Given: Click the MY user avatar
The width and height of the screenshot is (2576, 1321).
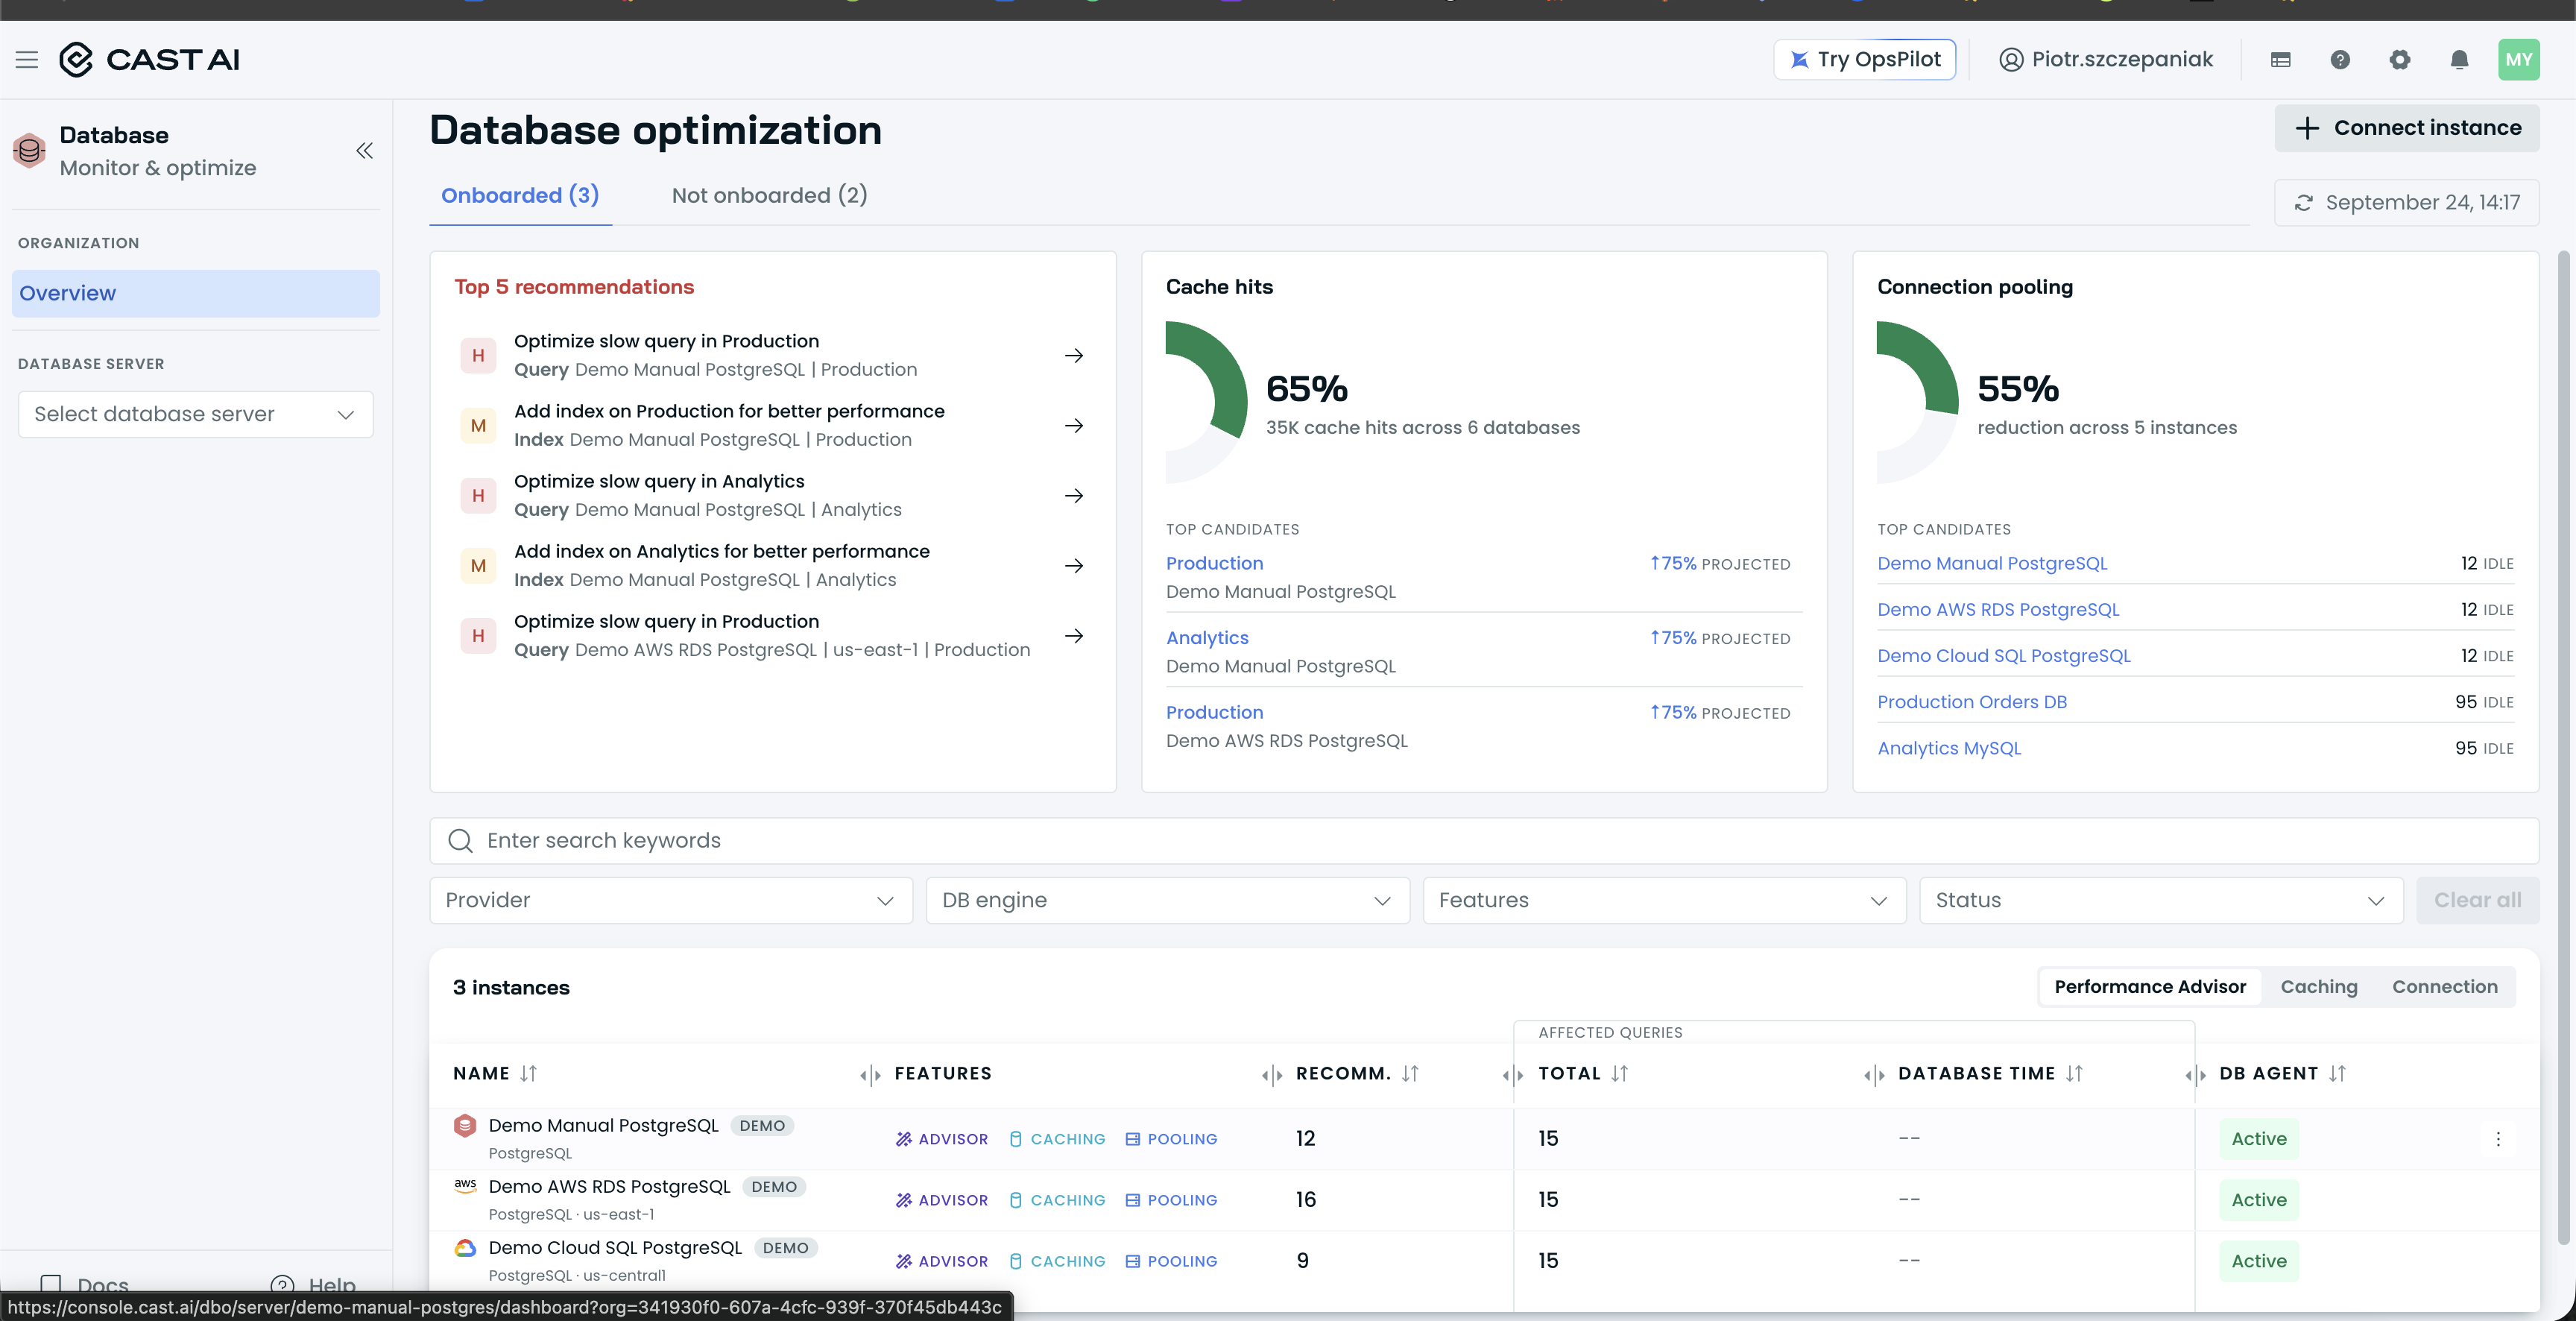Looking at the screenshot, I should point(2518,60).
